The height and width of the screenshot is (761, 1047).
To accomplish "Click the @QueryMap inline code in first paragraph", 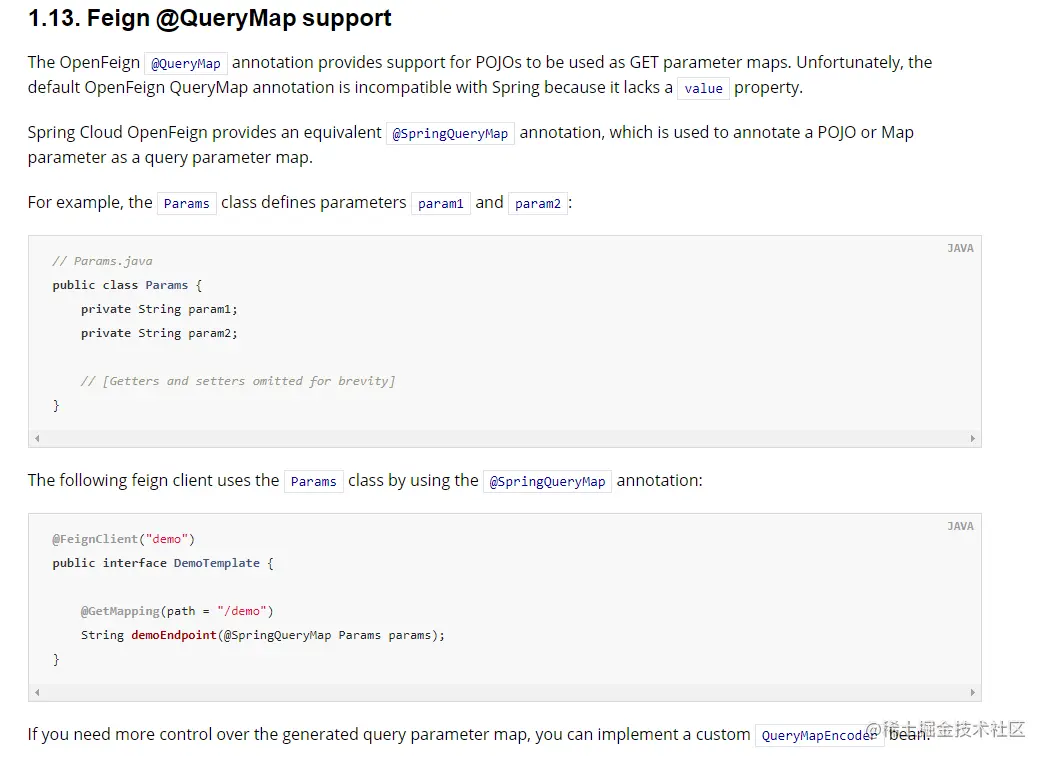I will pyautogui.click(x=186, y=63).
